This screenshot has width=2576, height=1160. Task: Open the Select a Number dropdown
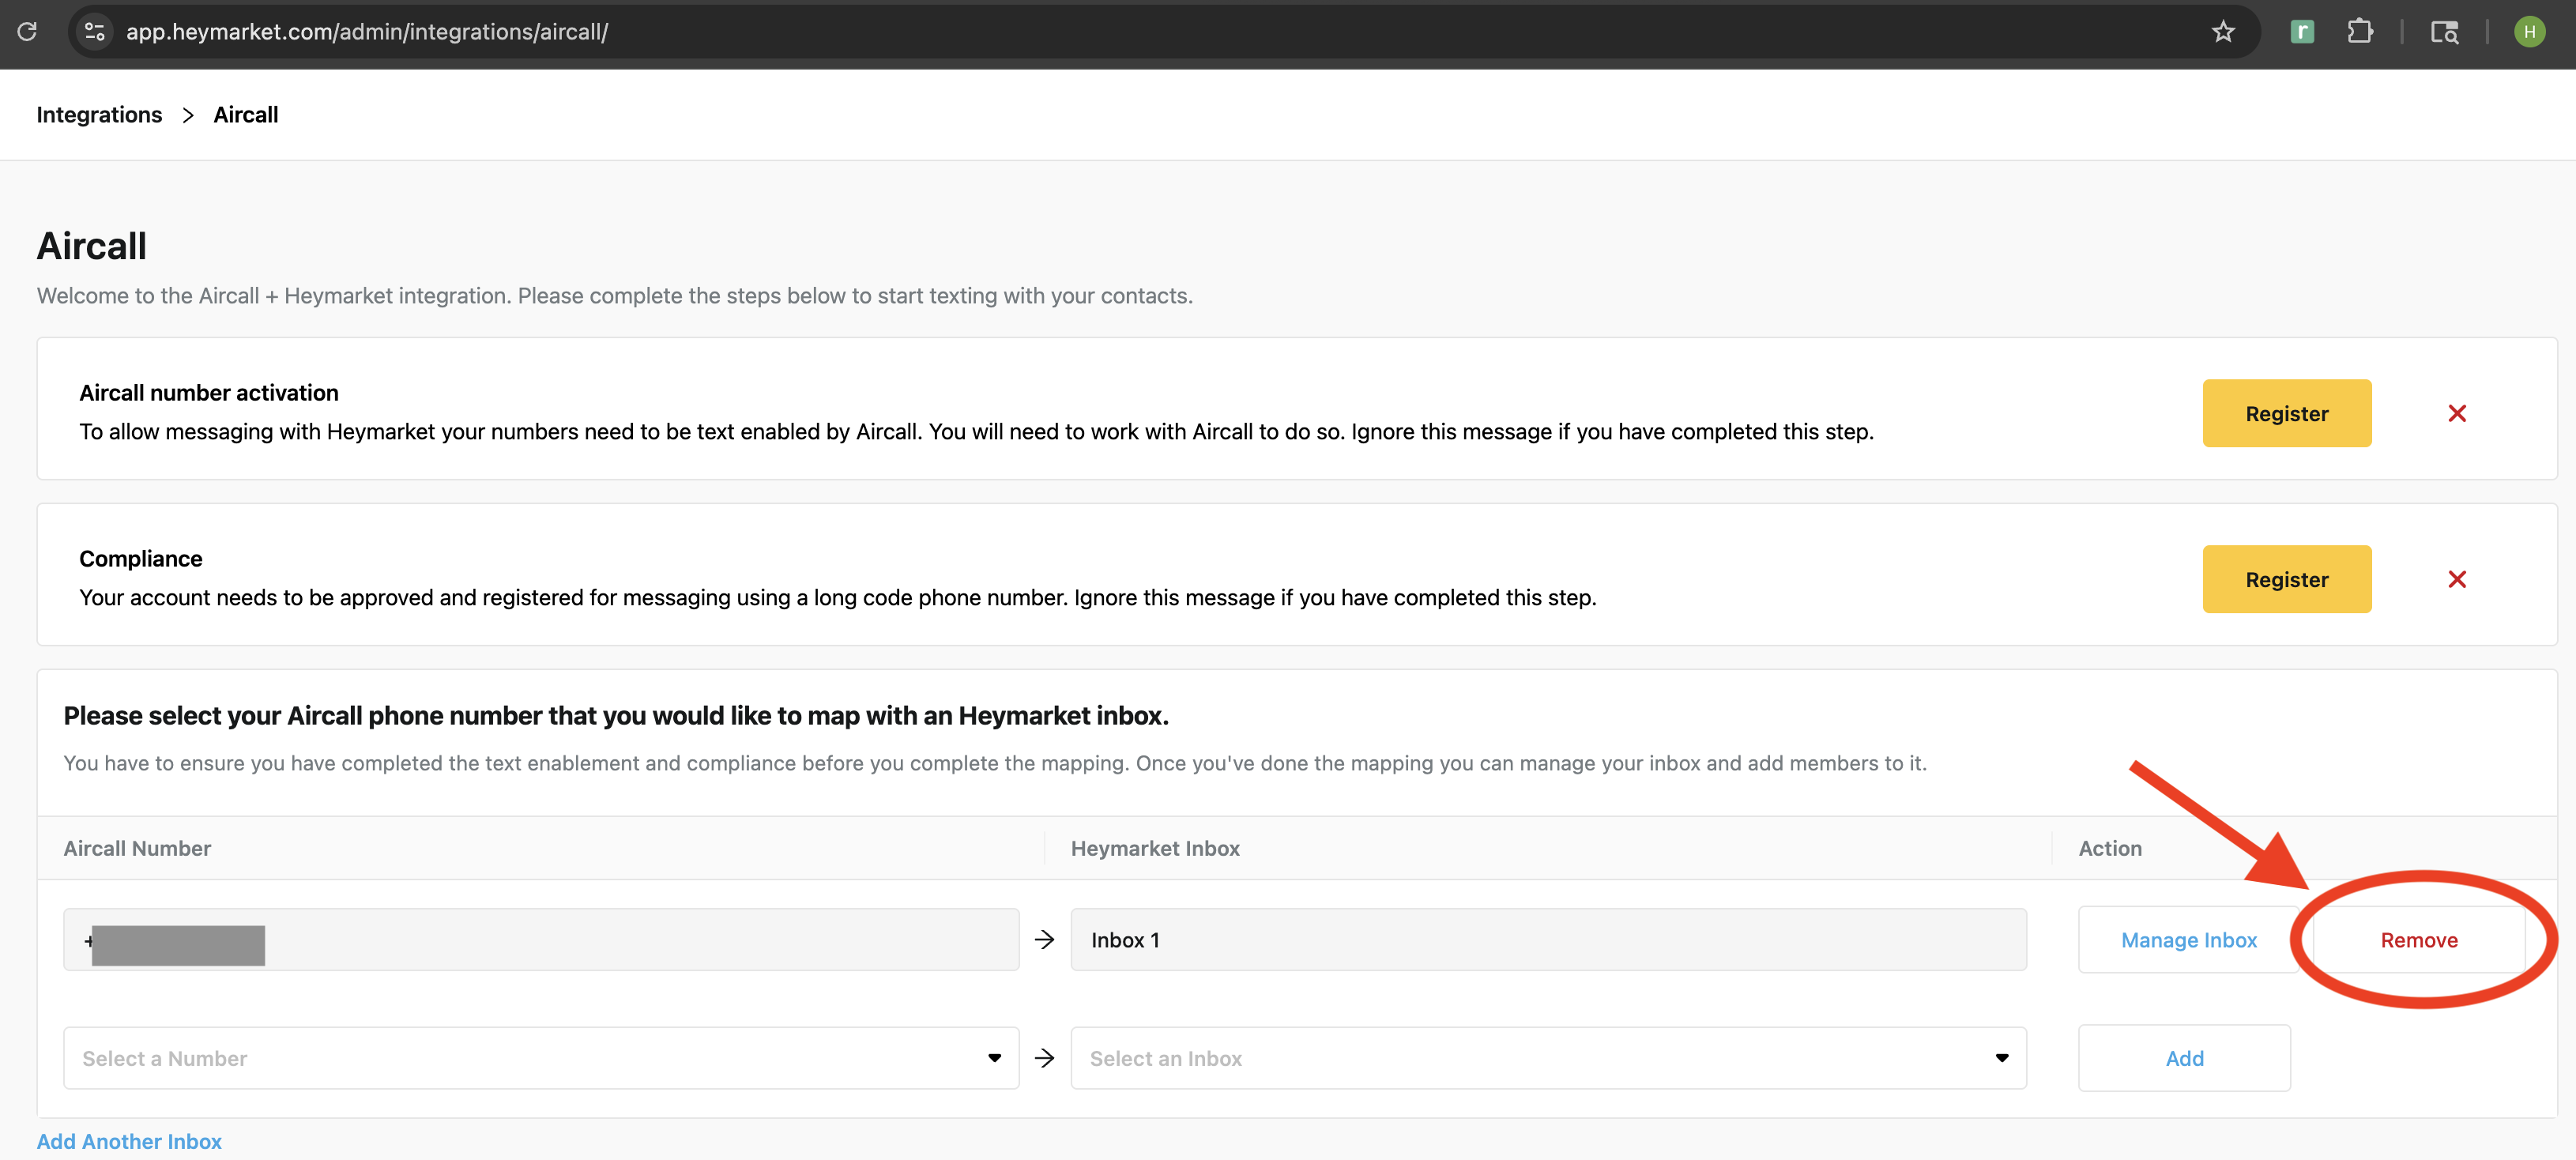(993, 1057)
